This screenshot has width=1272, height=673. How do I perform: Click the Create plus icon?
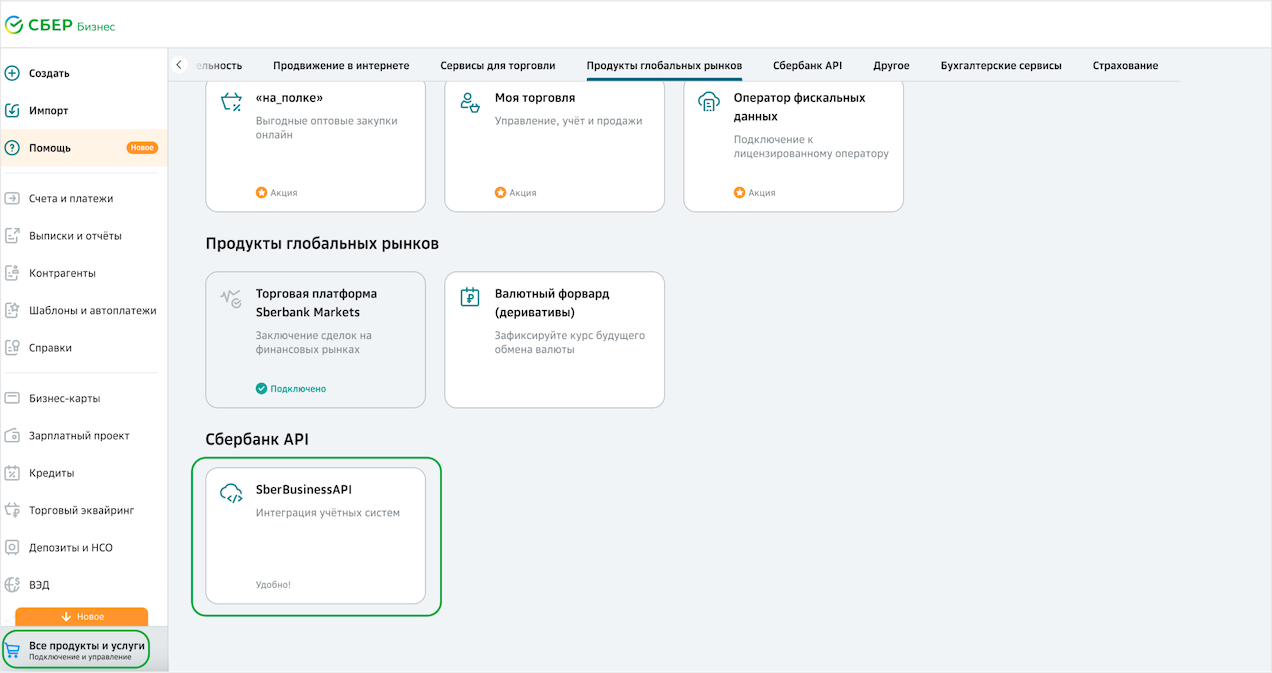12,73
